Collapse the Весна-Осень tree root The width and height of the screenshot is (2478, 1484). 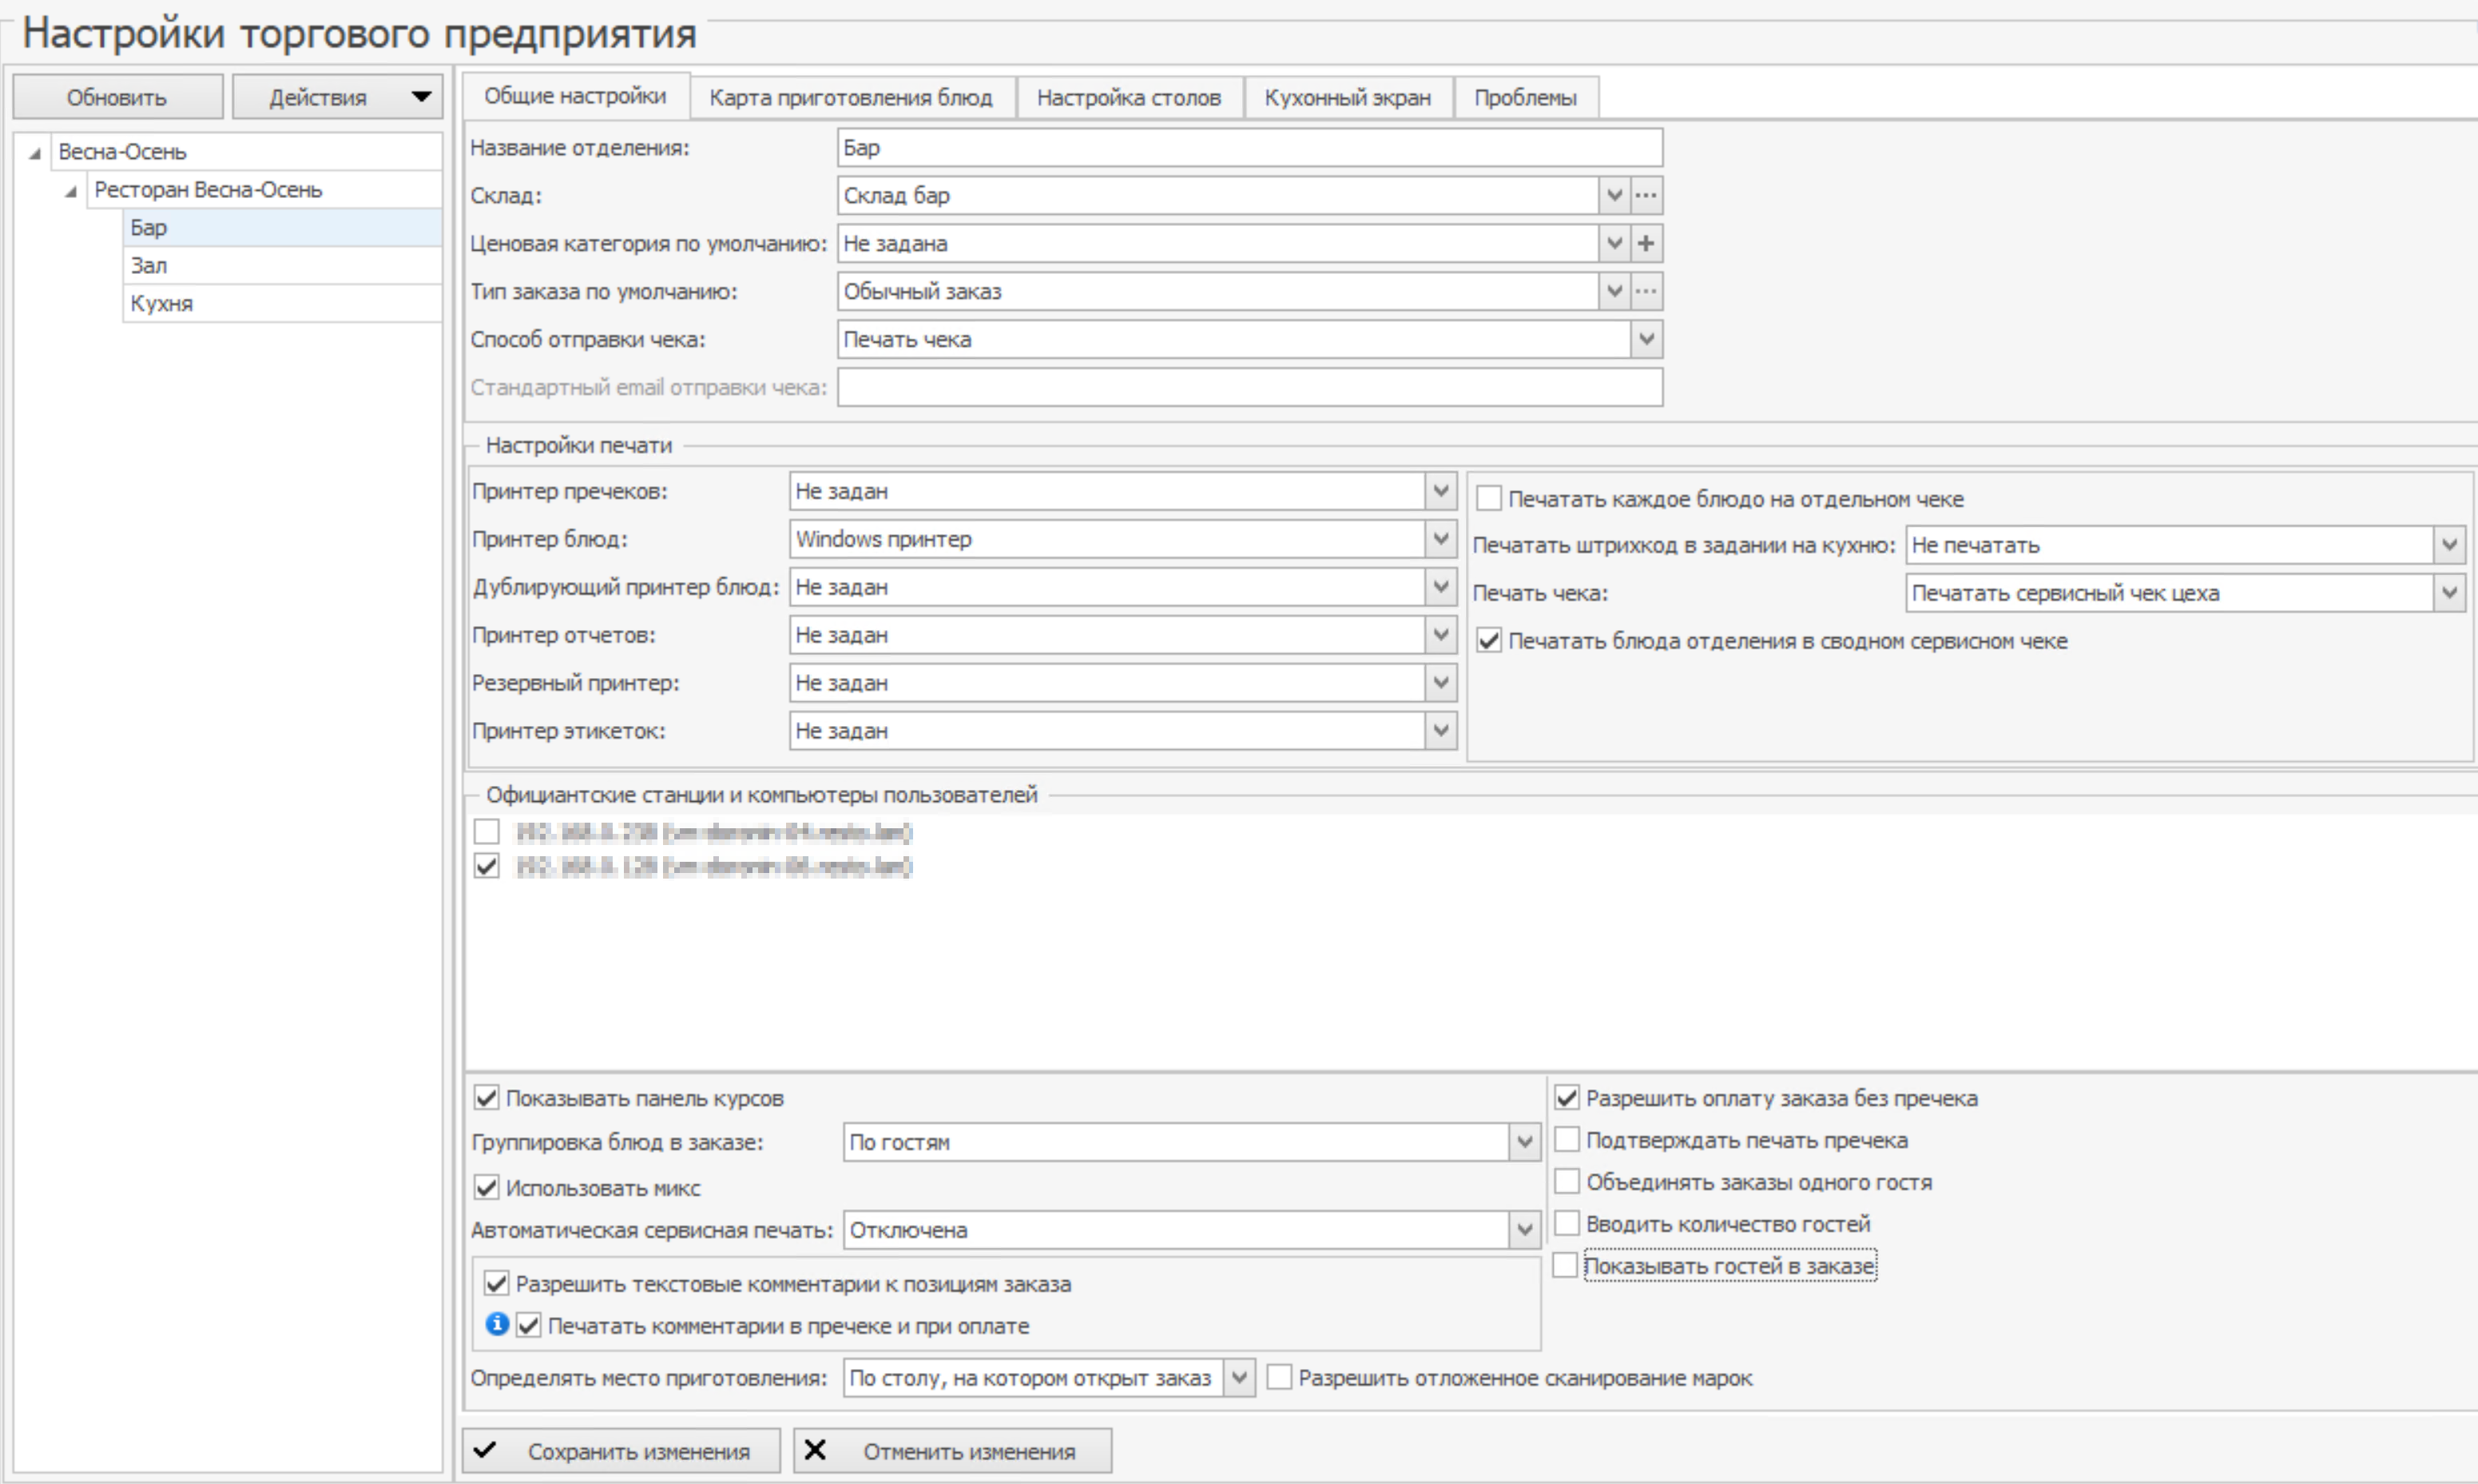pos(35,153)
